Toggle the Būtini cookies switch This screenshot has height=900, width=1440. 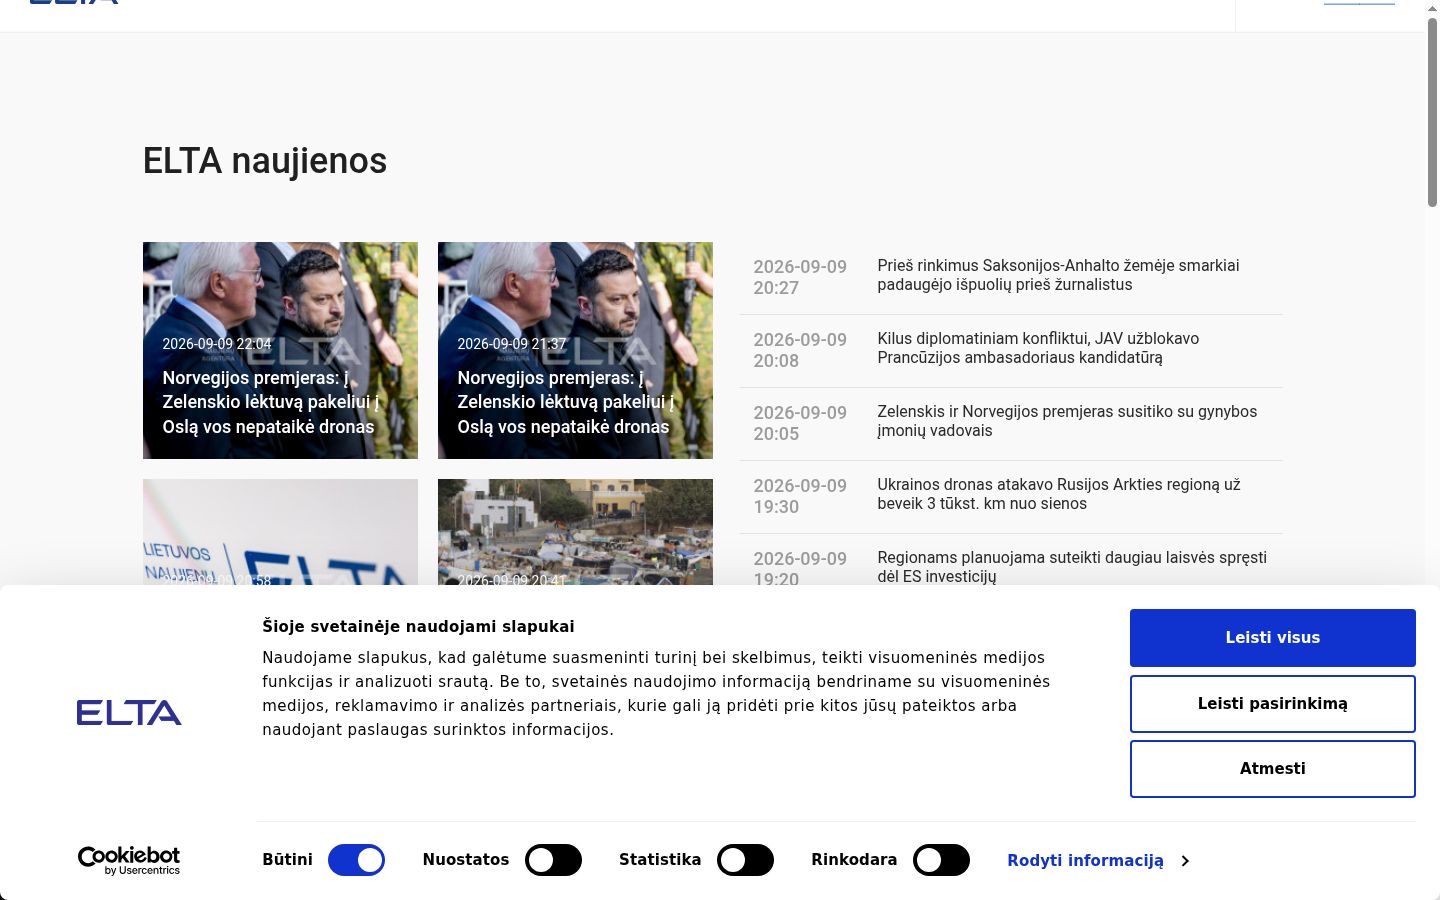point(356,860)
